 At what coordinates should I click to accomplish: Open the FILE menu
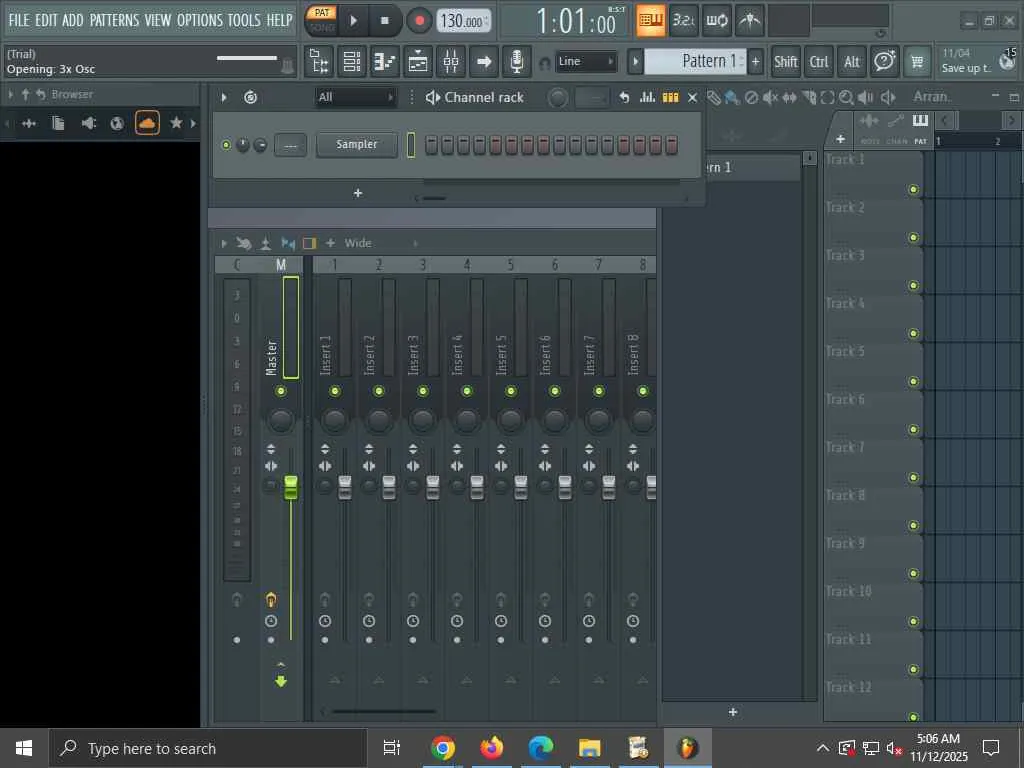[19, 20]
